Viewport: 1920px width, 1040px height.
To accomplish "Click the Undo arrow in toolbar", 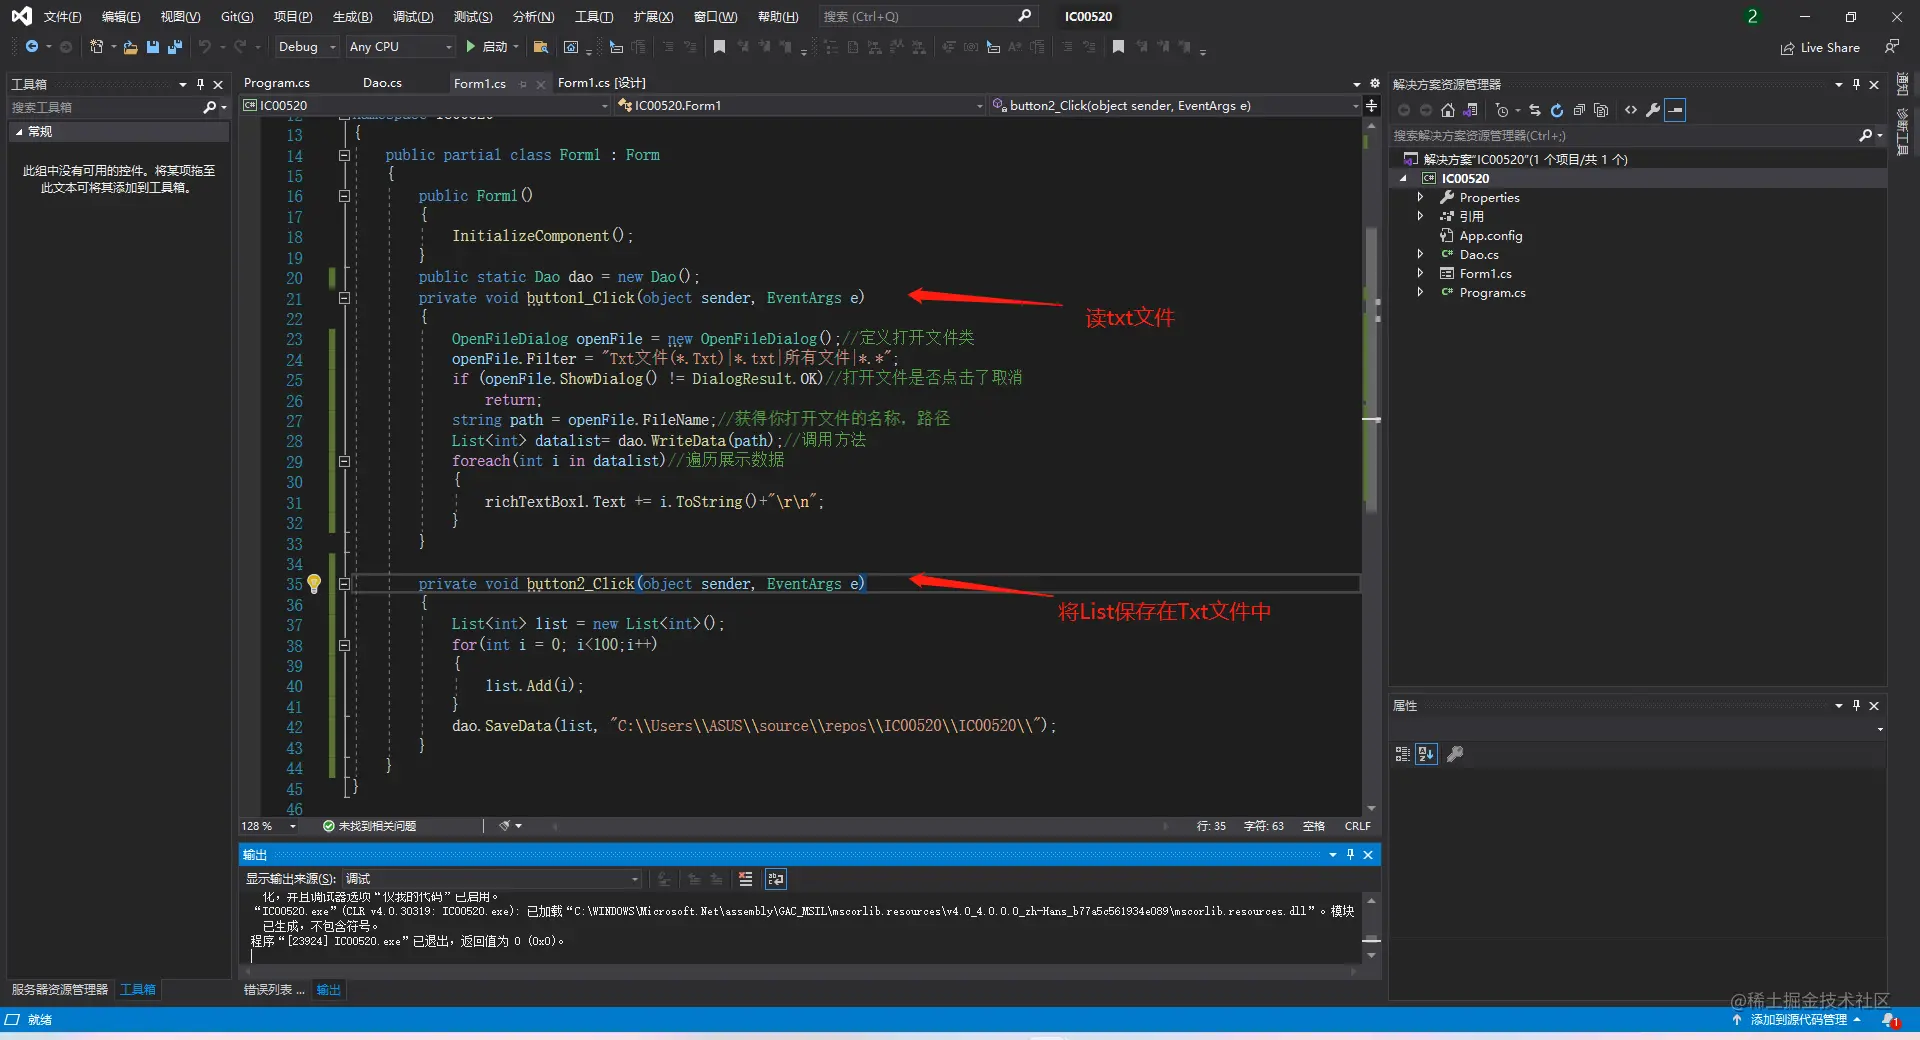I will click(x=205, y=47).
